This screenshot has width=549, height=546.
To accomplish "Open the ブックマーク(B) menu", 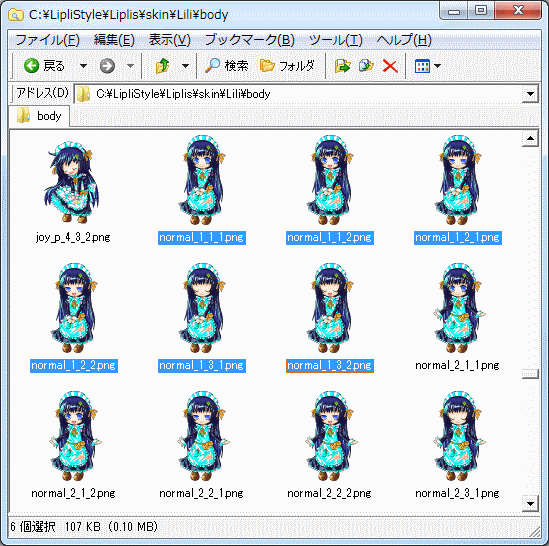I will (249, 40).
